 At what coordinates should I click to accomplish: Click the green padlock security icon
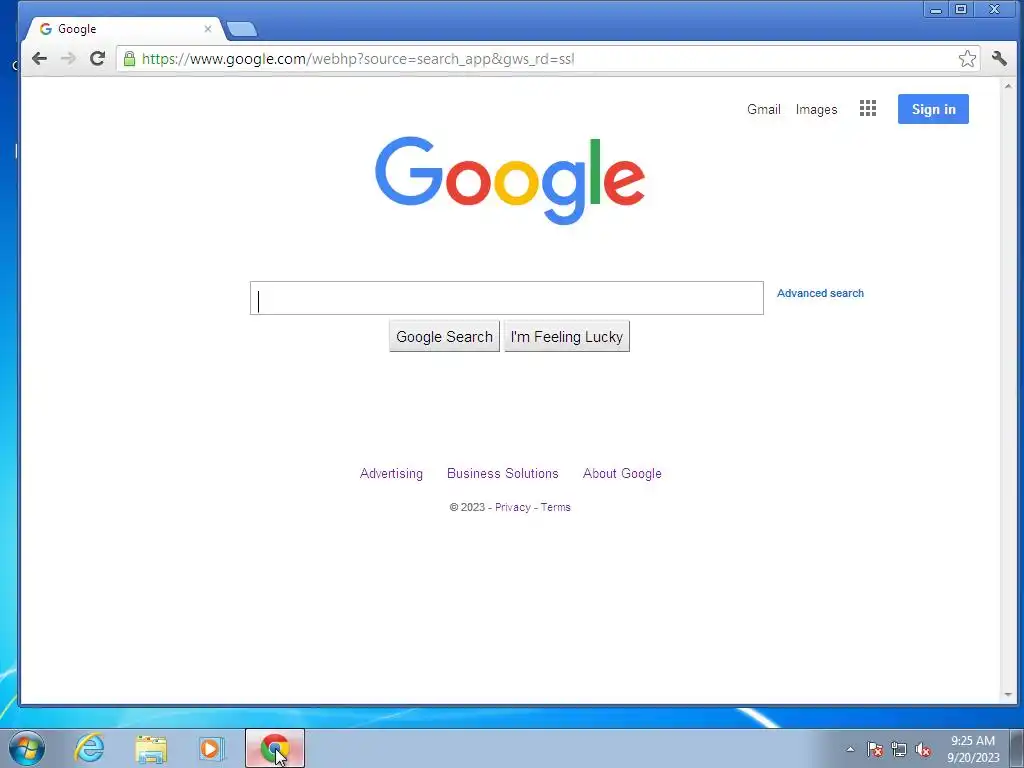click(129, 59)
